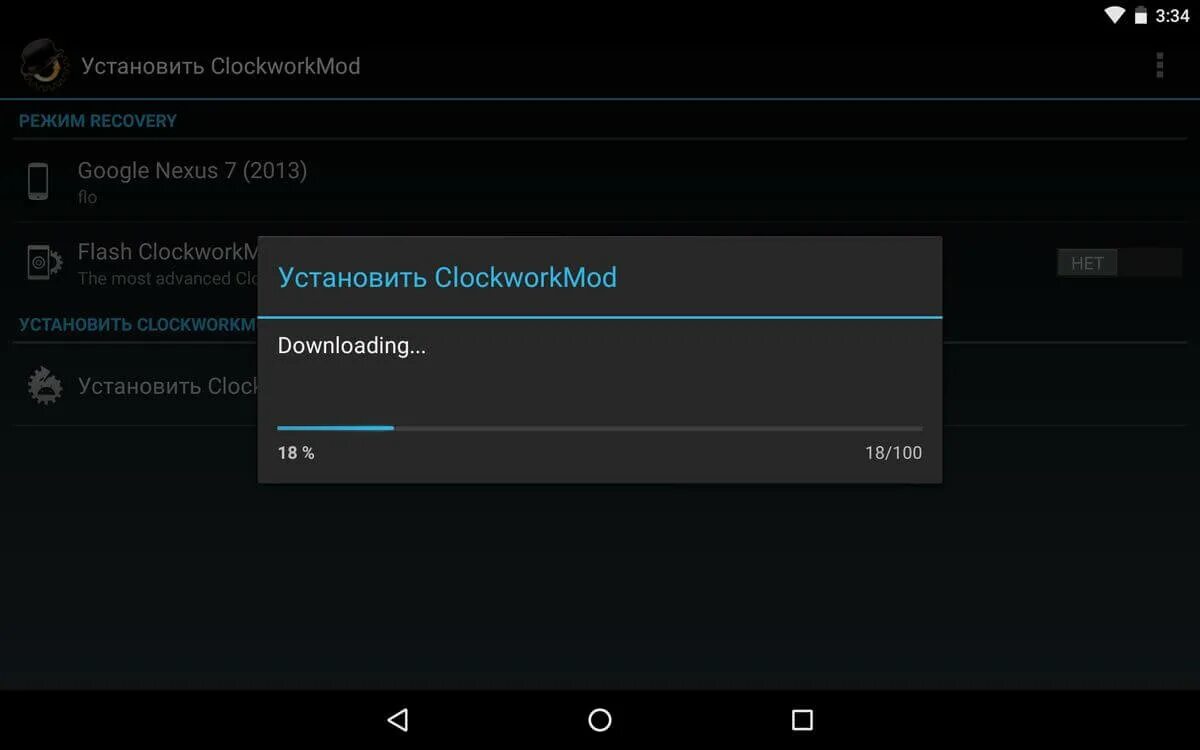Image resolution: width=1200 pixels, height=750 pixels.
Task: Tap the Установить ClockworkMod header title
Action: pyautogui.click(x=220, y=66)
